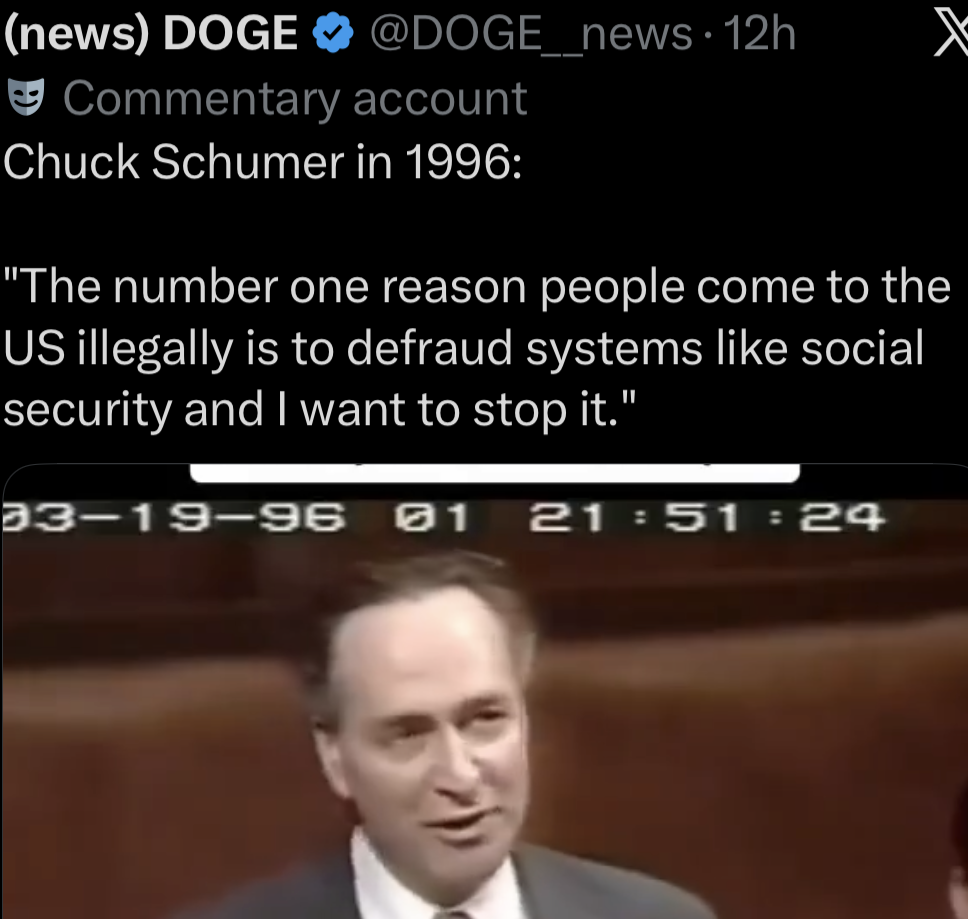Click the 'Chuck Schumer in 1996:' text line

click(x=262, y=162)
